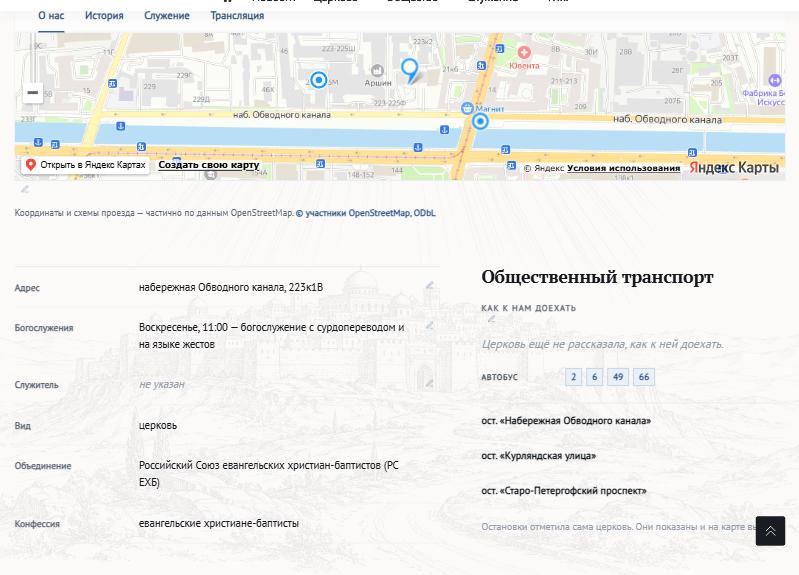Image resolution: width=799 pixels, height=575 pixels.
Task: Click the scroll-to-top arrow button
Action: pyautogui.click(x=770, y=531)
